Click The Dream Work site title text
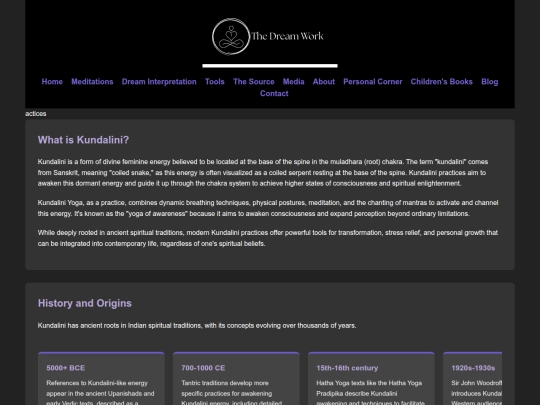The image size is (540, 405). point(288,36)
